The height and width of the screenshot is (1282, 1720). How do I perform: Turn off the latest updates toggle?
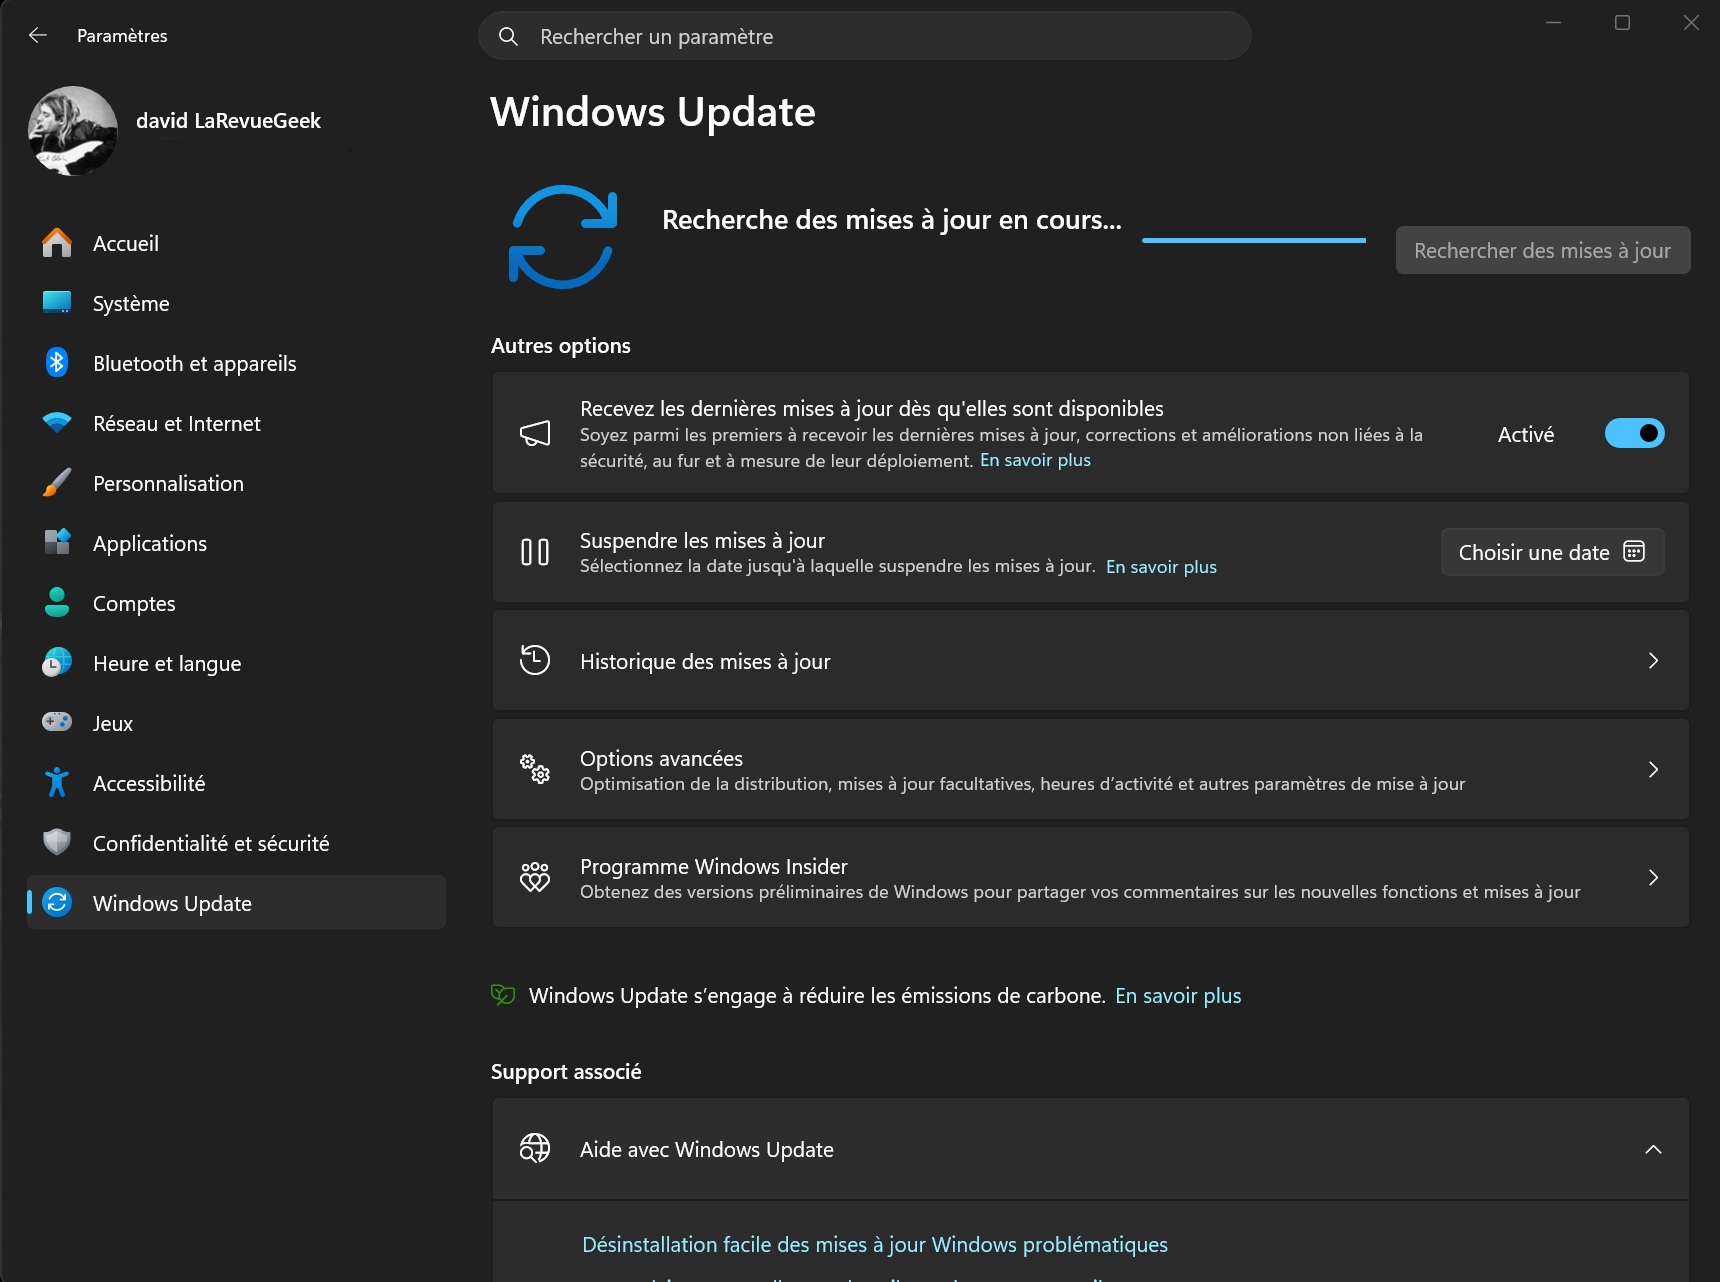click(x=1635, y=433)
